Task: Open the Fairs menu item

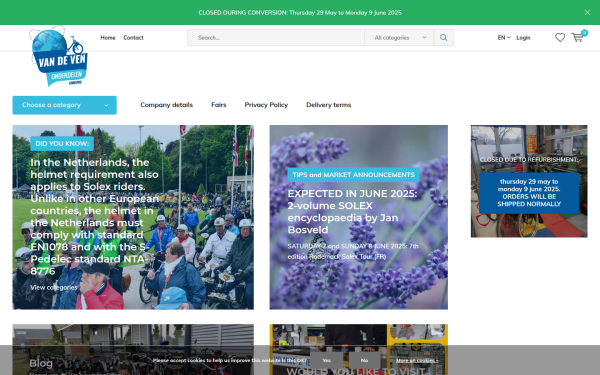Action: tap(218, 105)
